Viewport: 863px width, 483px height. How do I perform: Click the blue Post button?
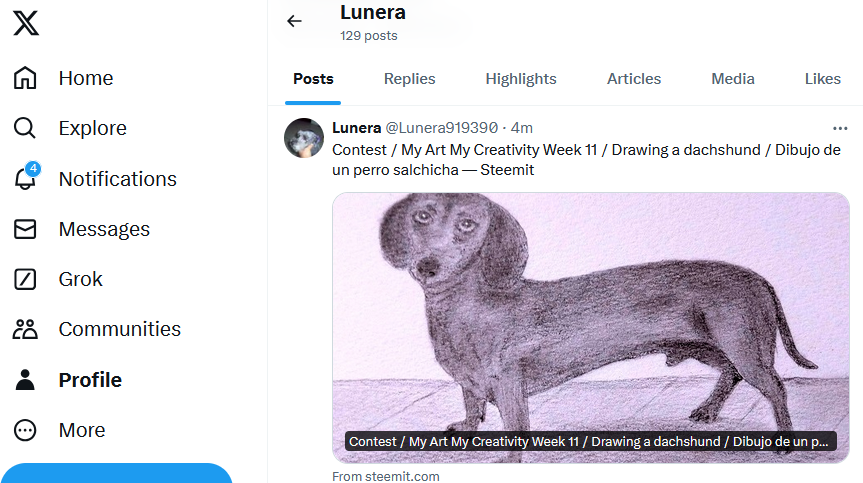116,474
